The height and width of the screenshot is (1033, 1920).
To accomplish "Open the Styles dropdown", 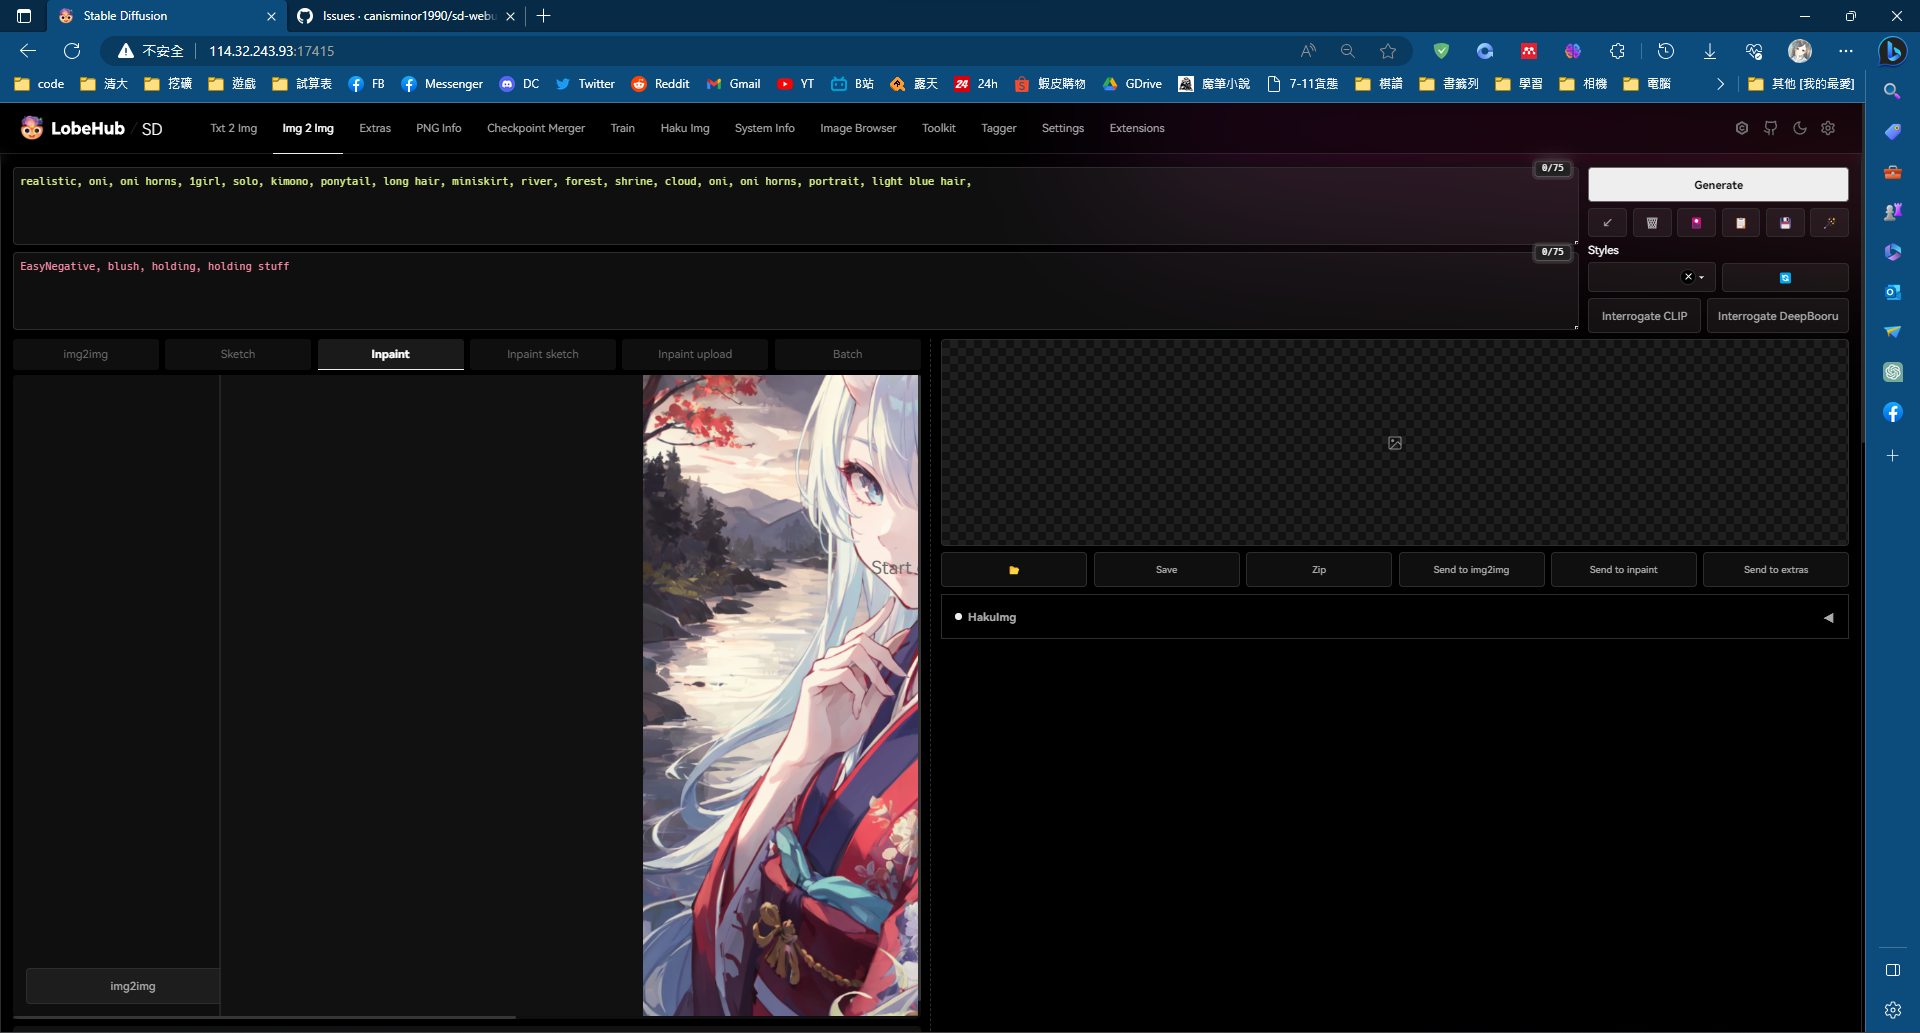I will coord(1702,277).
